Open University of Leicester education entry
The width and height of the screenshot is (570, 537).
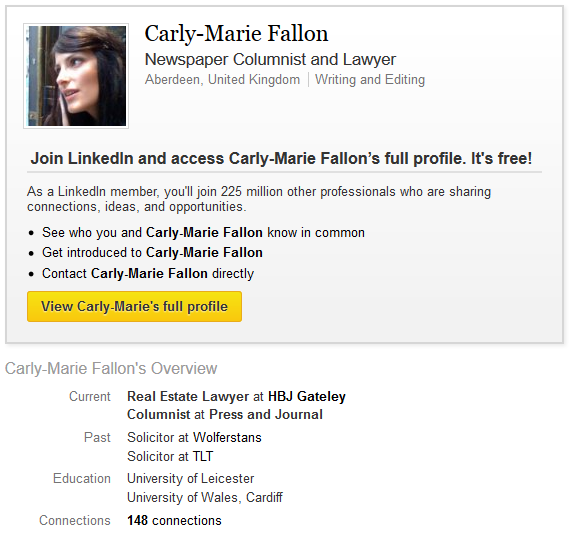pyautogui.click(x=190, y=478)
